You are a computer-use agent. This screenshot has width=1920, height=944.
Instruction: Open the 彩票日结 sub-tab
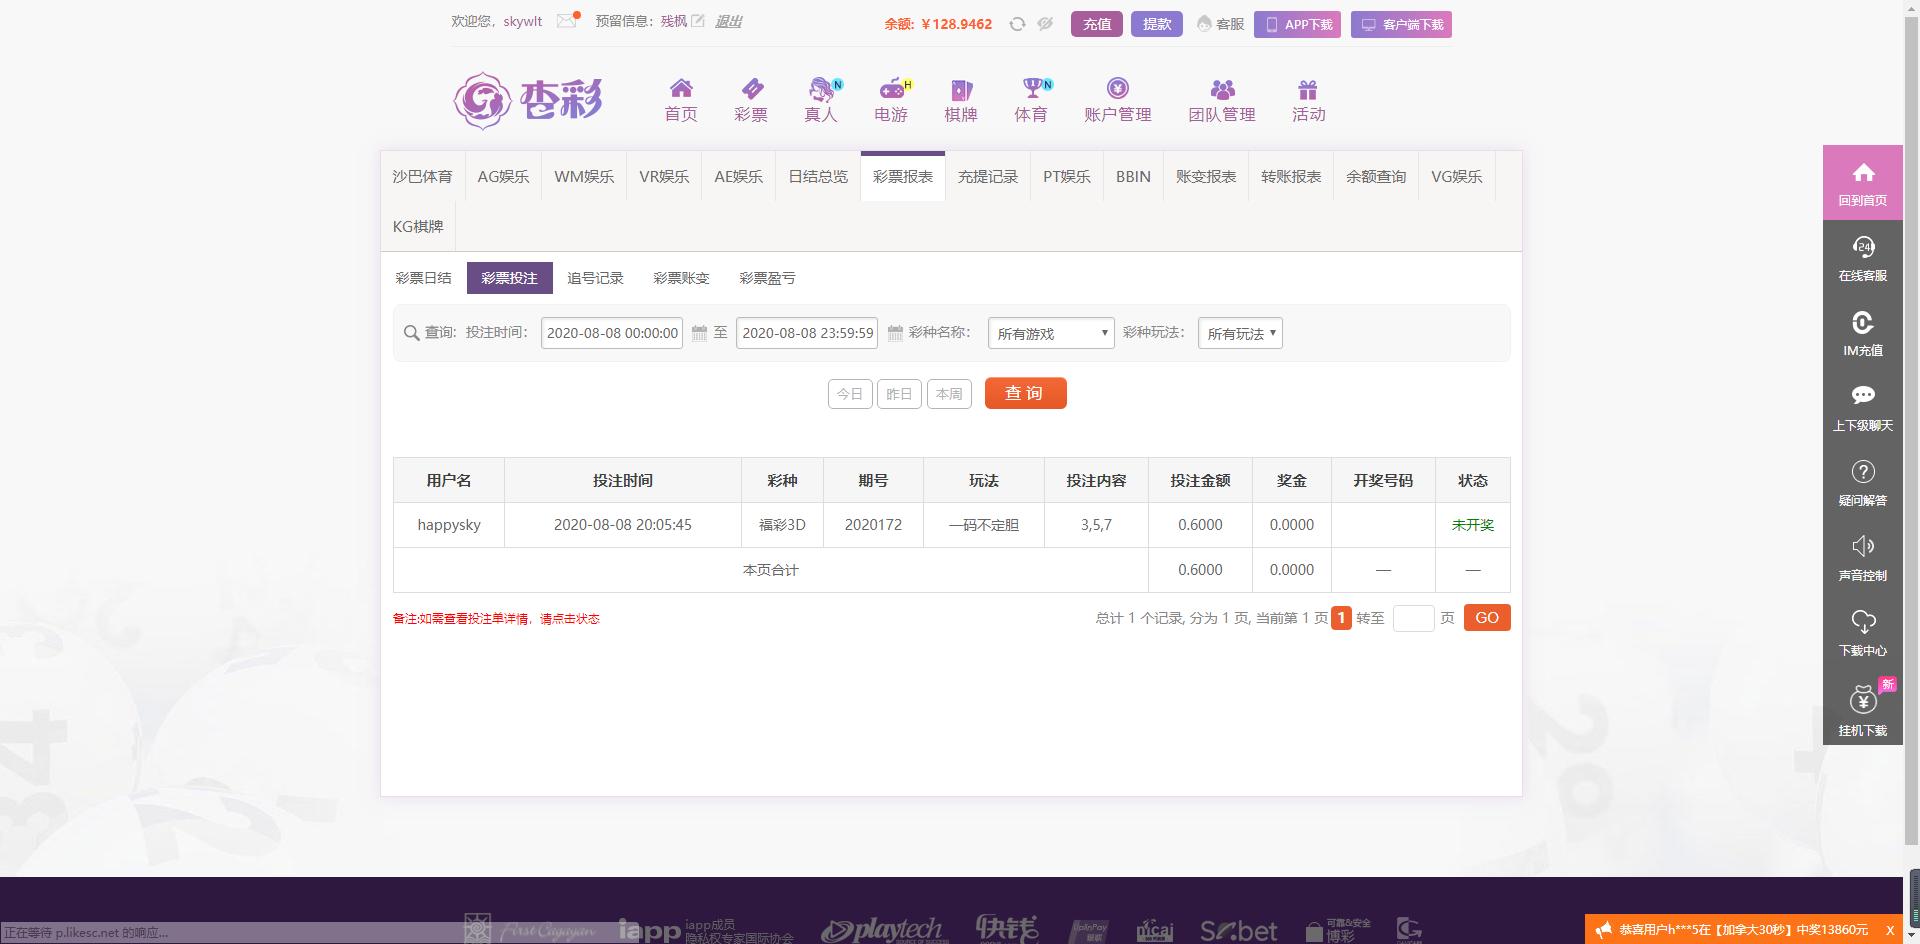click(424, 278)
